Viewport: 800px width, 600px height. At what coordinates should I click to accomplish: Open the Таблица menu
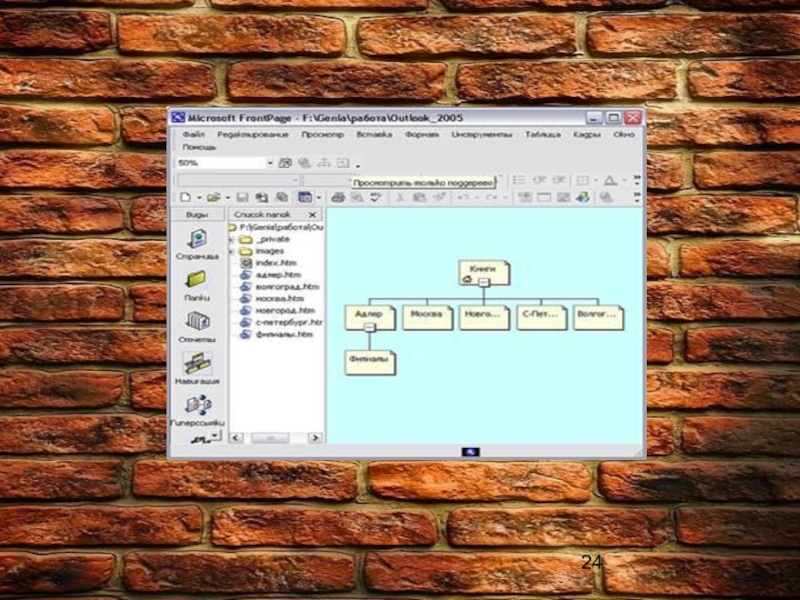click(543, 135)
